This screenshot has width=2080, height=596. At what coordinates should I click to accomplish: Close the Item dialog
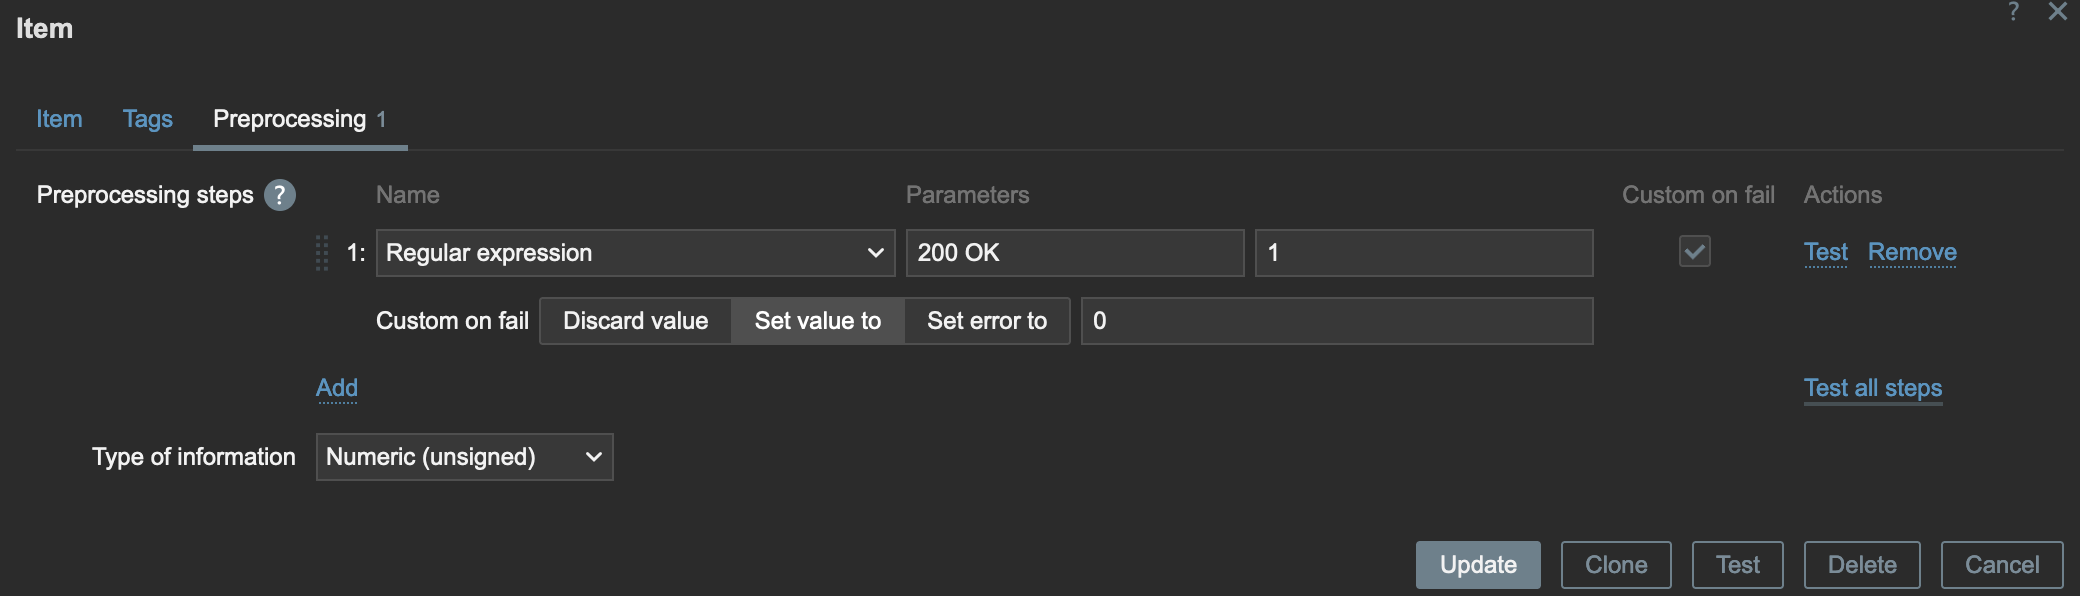tap(2057, 12)
